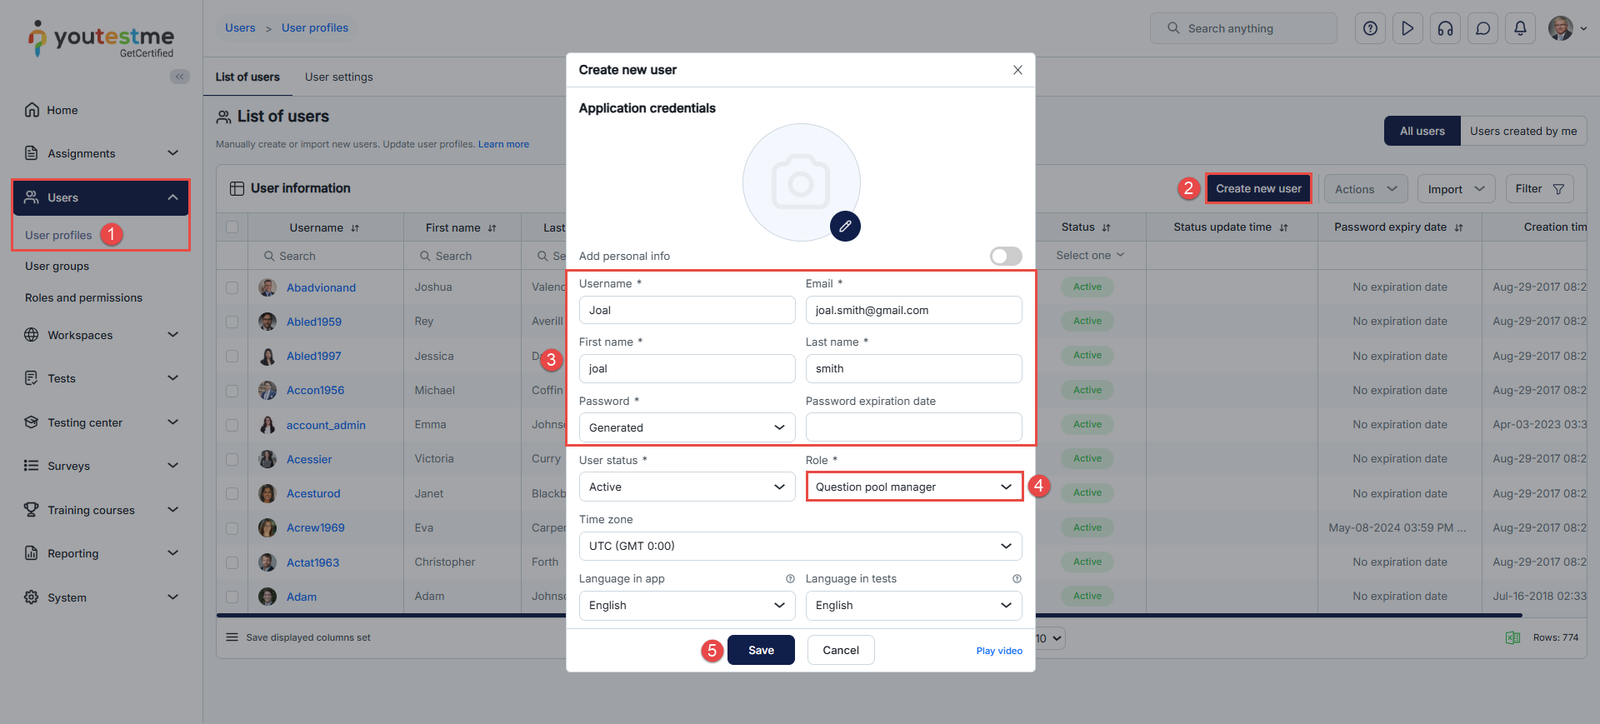The width and height of the screenshot is (1600, 724).
Task: Click the Excel export icon
Action: tap(1513, 638)
